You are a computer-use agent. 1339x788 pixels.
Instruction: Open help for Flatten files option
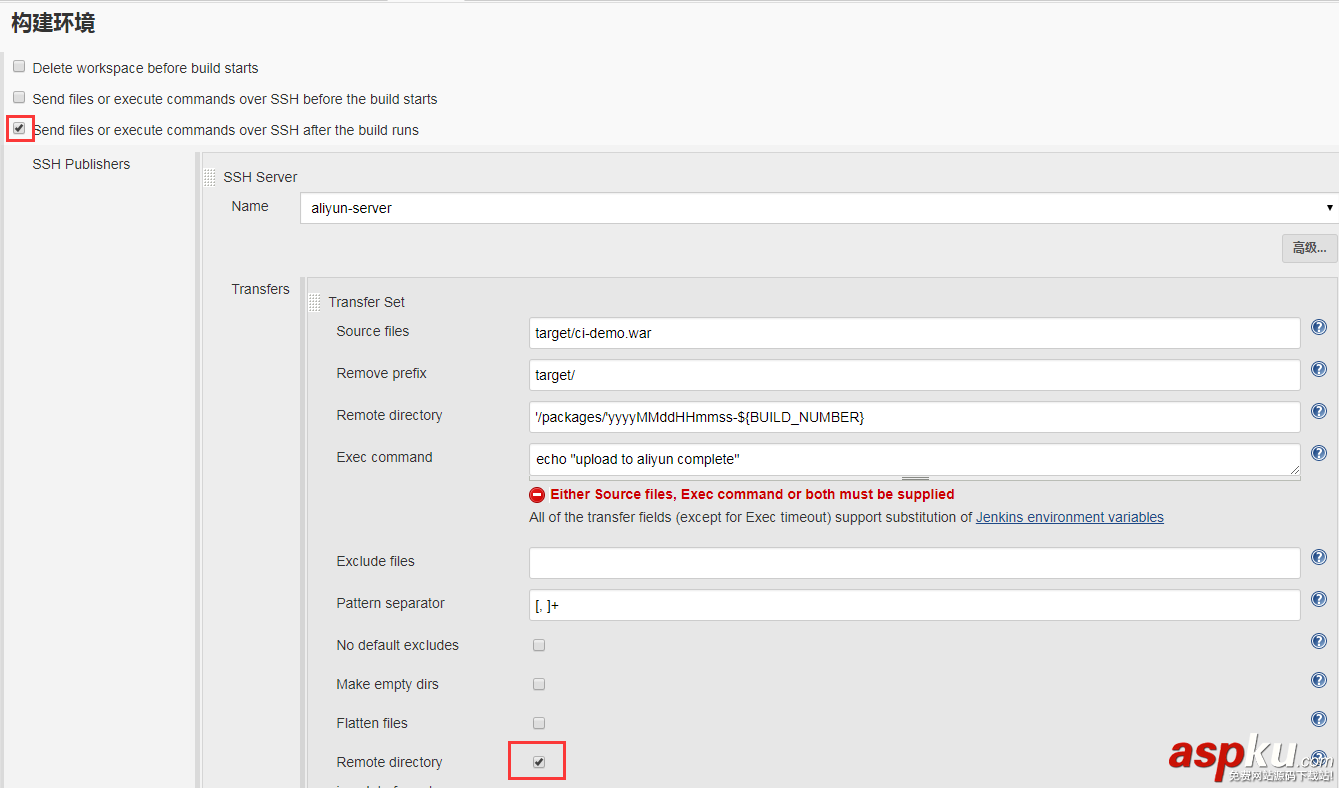1318,719
